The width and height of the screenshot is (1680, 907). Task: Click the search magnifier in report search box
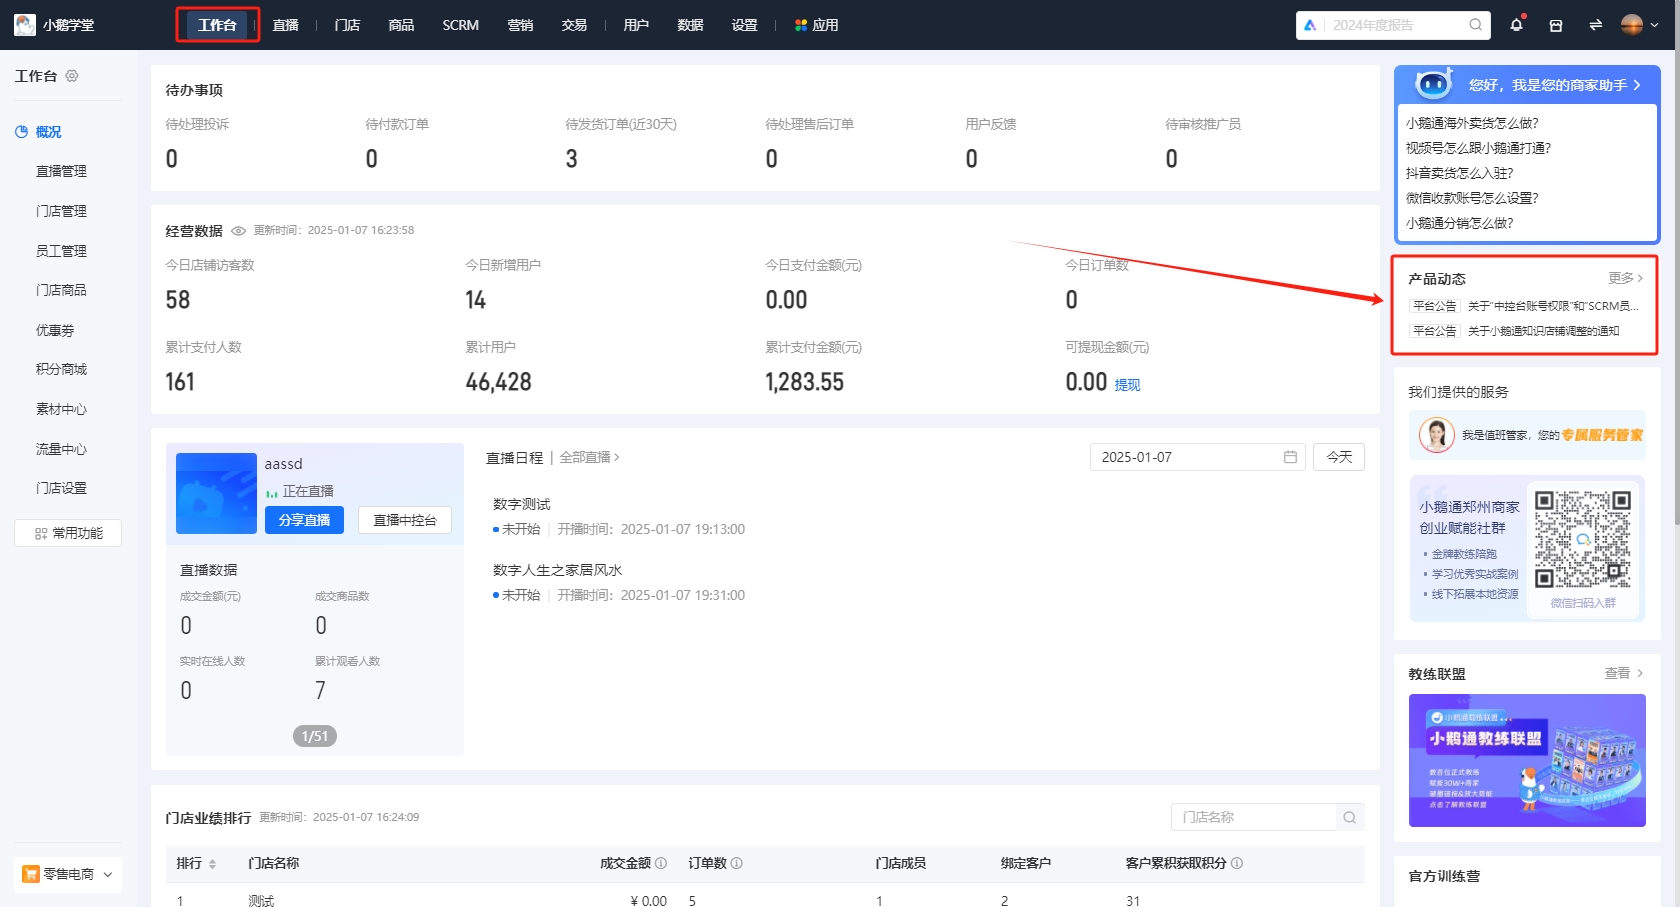(x=1475, y=25)
